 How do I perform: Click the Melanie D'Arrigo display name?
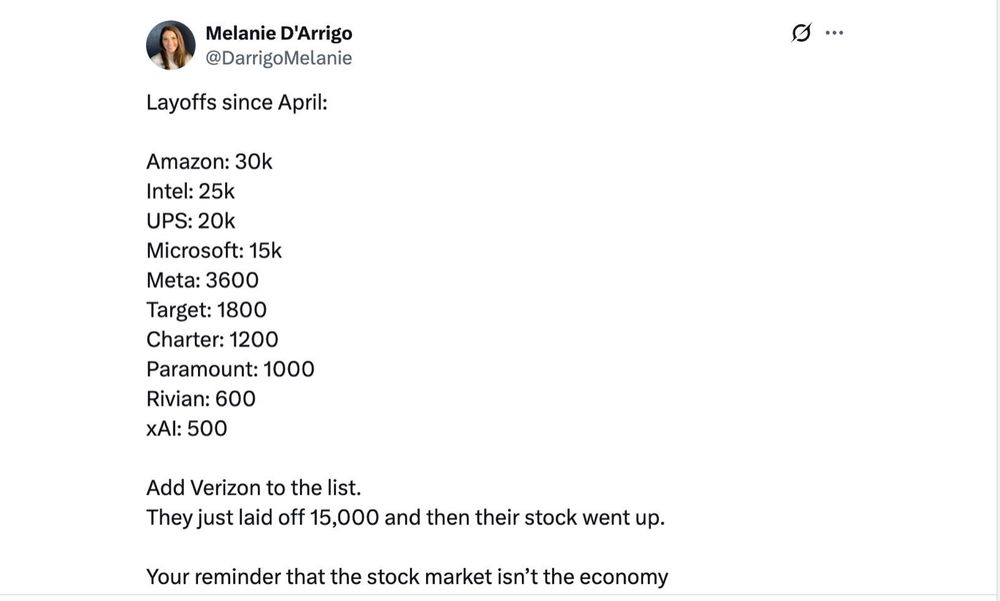click(278, 33)
